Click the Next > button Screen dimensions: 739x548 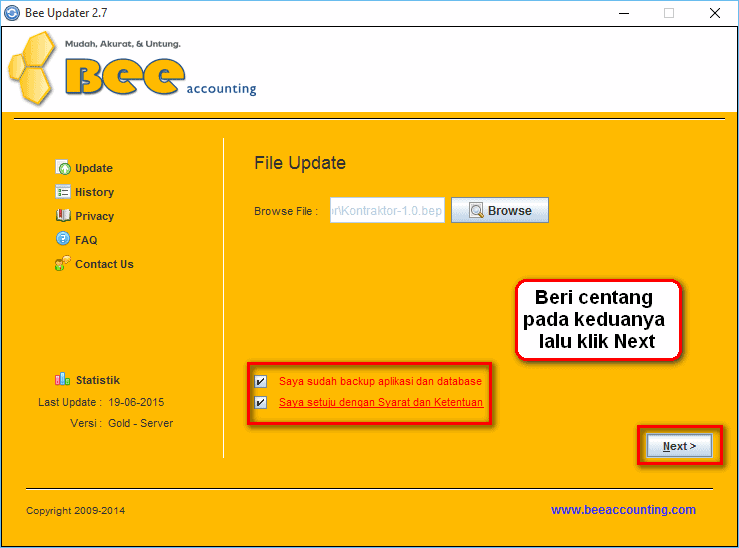click(679, 446)
